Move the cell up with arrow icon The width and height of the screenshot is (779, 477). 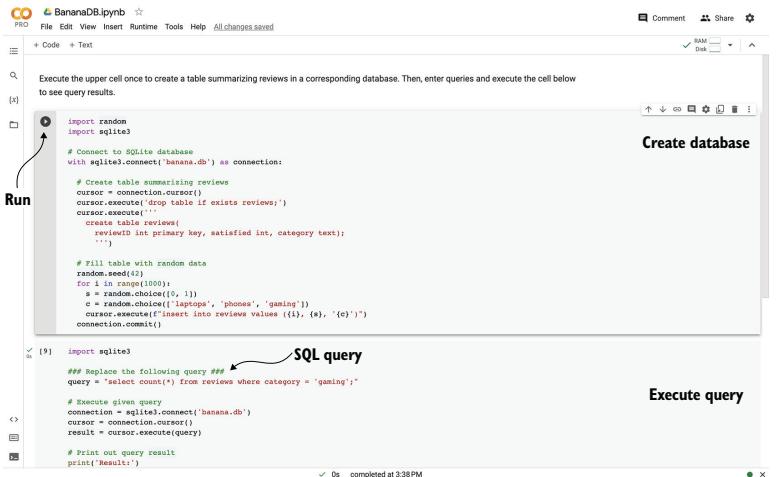pyautogui.click(x=649, y=108)
